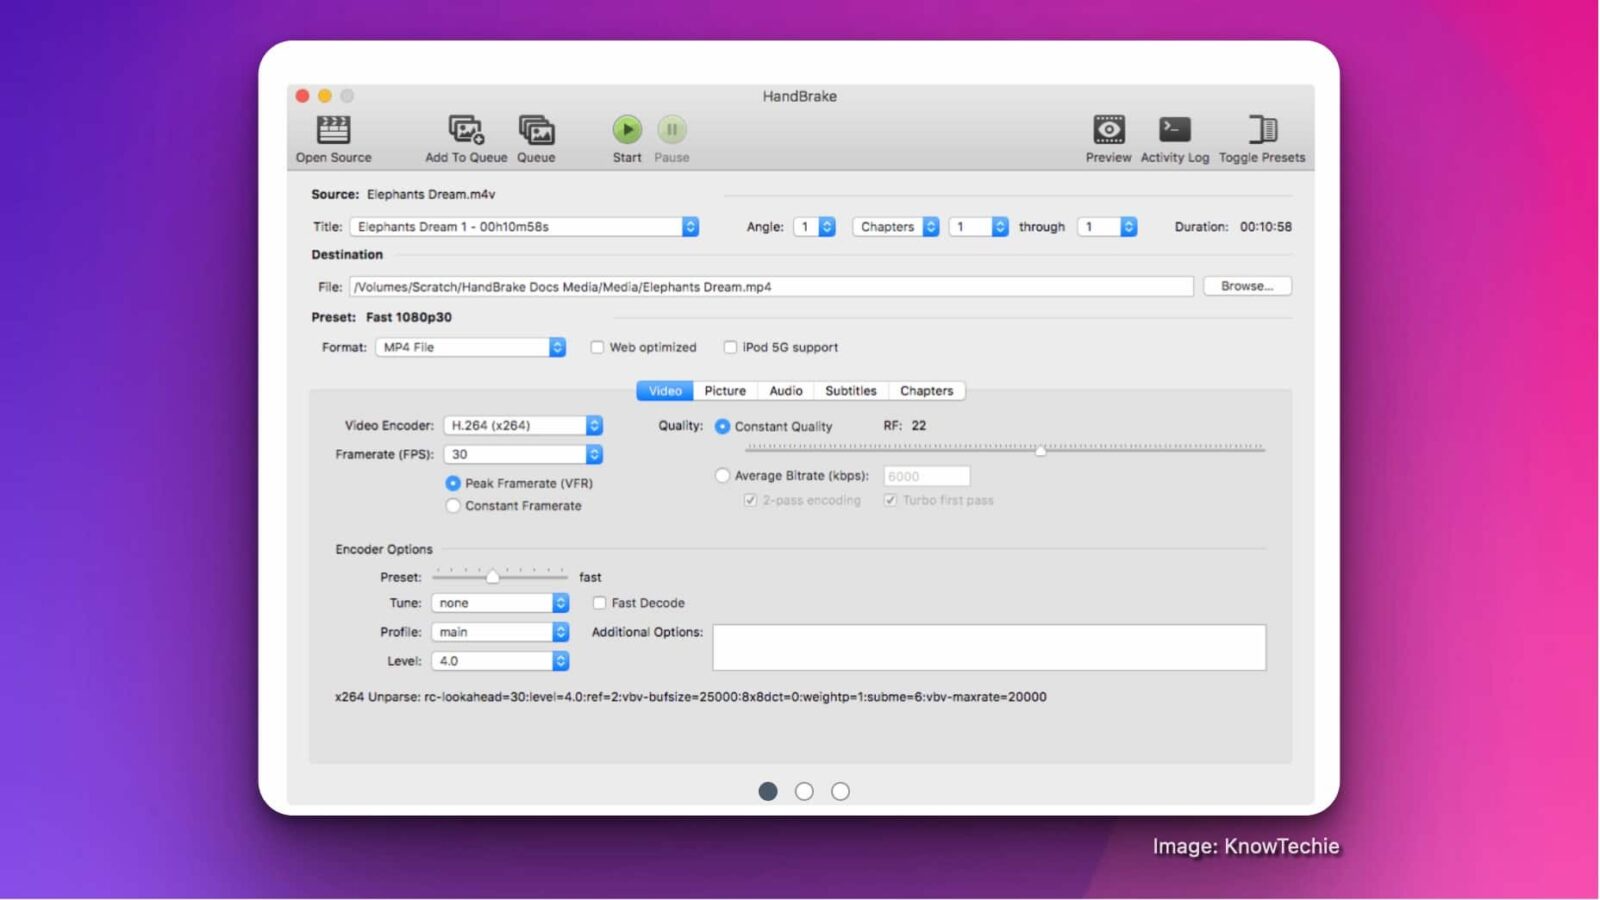Toggle the Turbo first pass checkbox

coord(890,500)
